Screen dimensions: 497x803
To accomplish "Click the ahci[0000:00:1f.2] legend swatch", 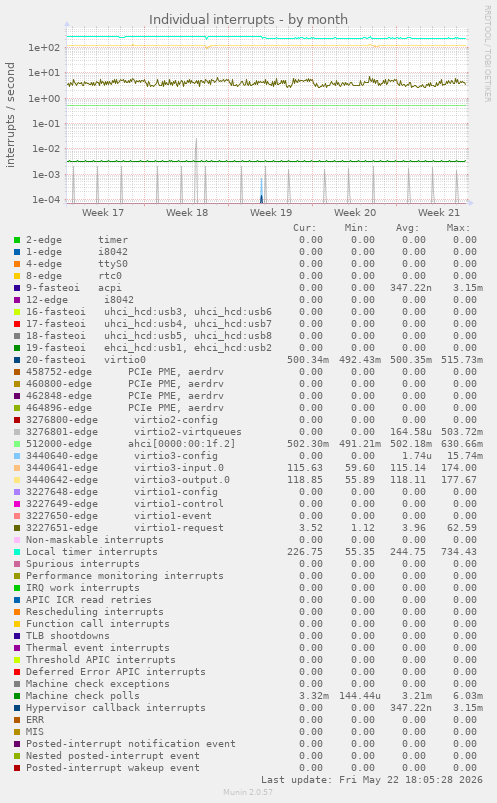I will pyautogui.click(x=17, y=444).
